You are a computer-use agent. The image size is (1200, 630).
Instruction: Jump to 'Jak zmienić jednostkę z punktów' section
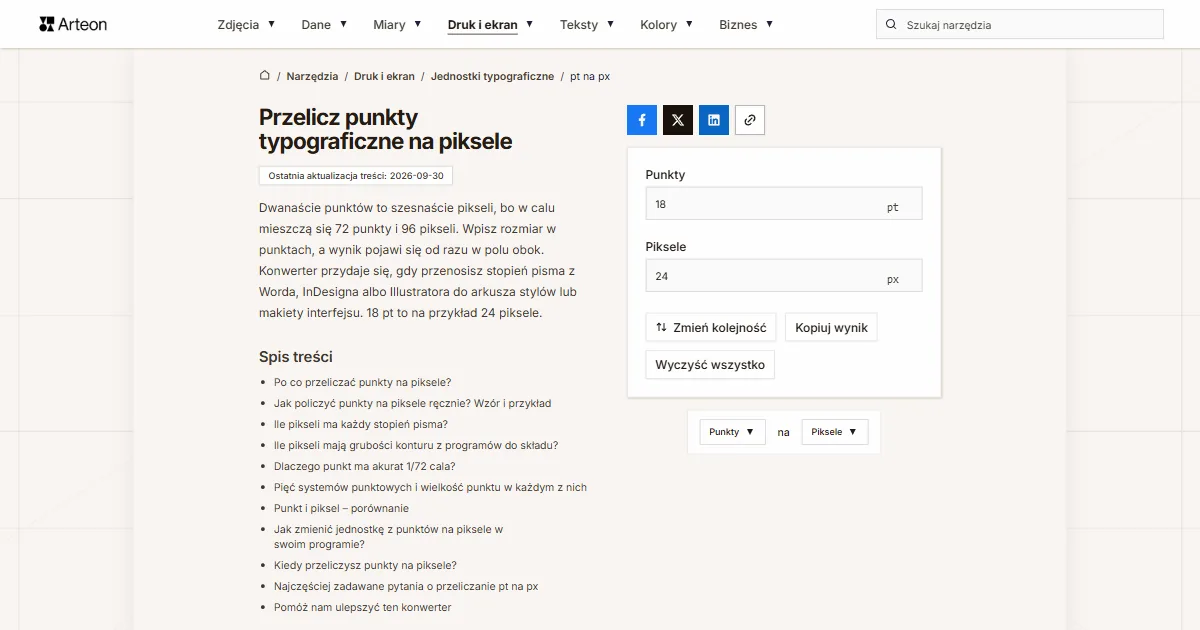388,537
